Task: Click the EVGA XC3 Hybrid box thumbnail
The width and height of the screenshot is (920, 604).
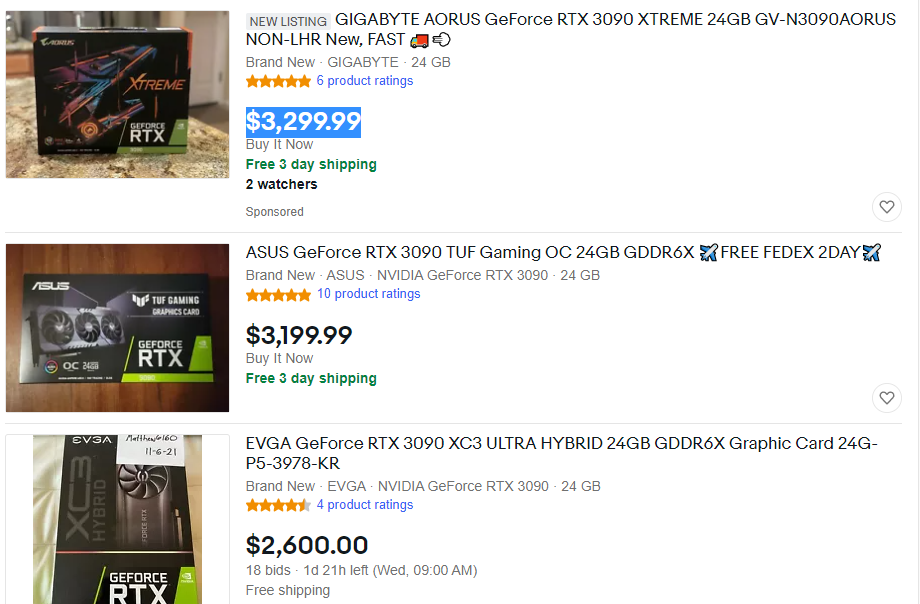Action: (x=117, y=519)
